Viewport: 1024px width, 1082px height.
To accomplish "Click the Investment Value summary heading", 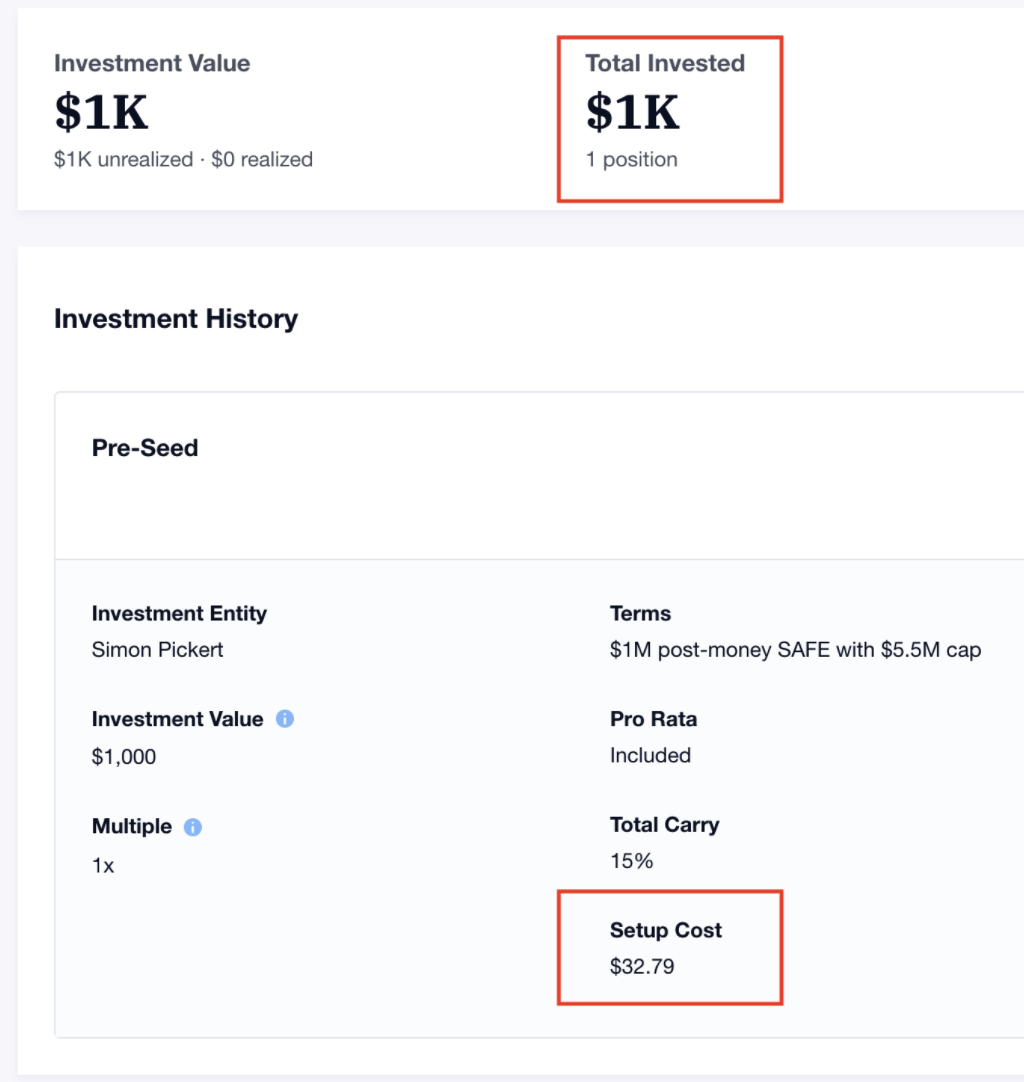I will pos(152,63).
